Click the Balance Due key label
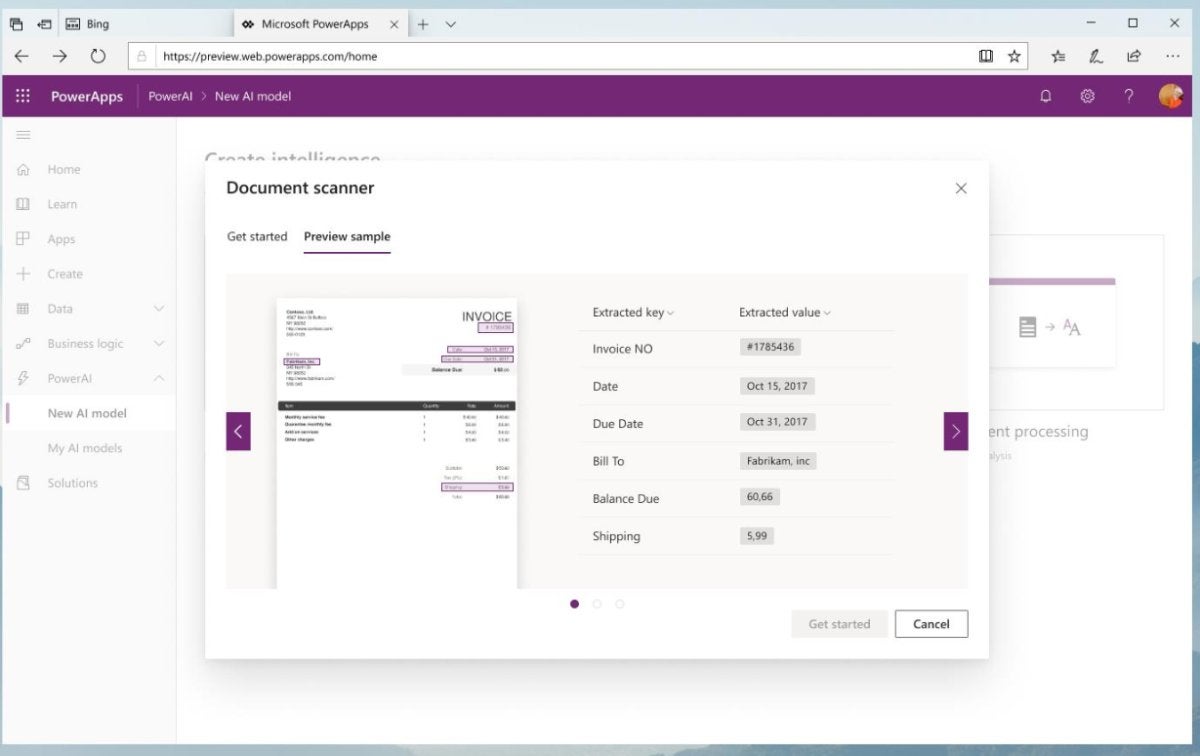1200x756 pixels. (626, 498)
